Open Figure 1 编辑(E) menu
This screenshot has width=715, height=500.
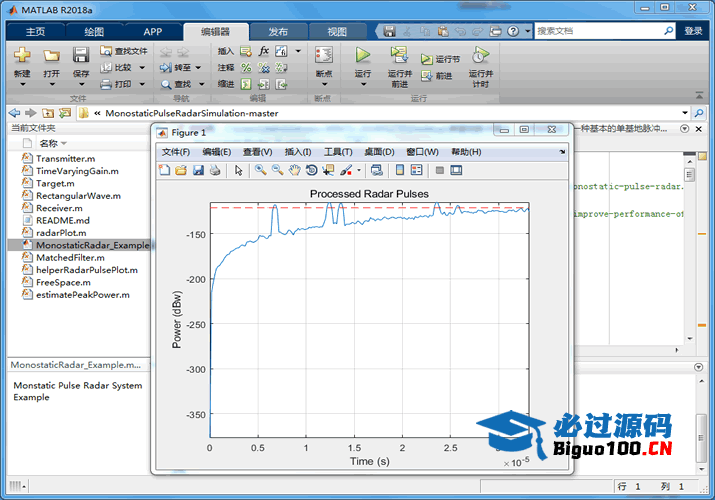tap(217, 152)
